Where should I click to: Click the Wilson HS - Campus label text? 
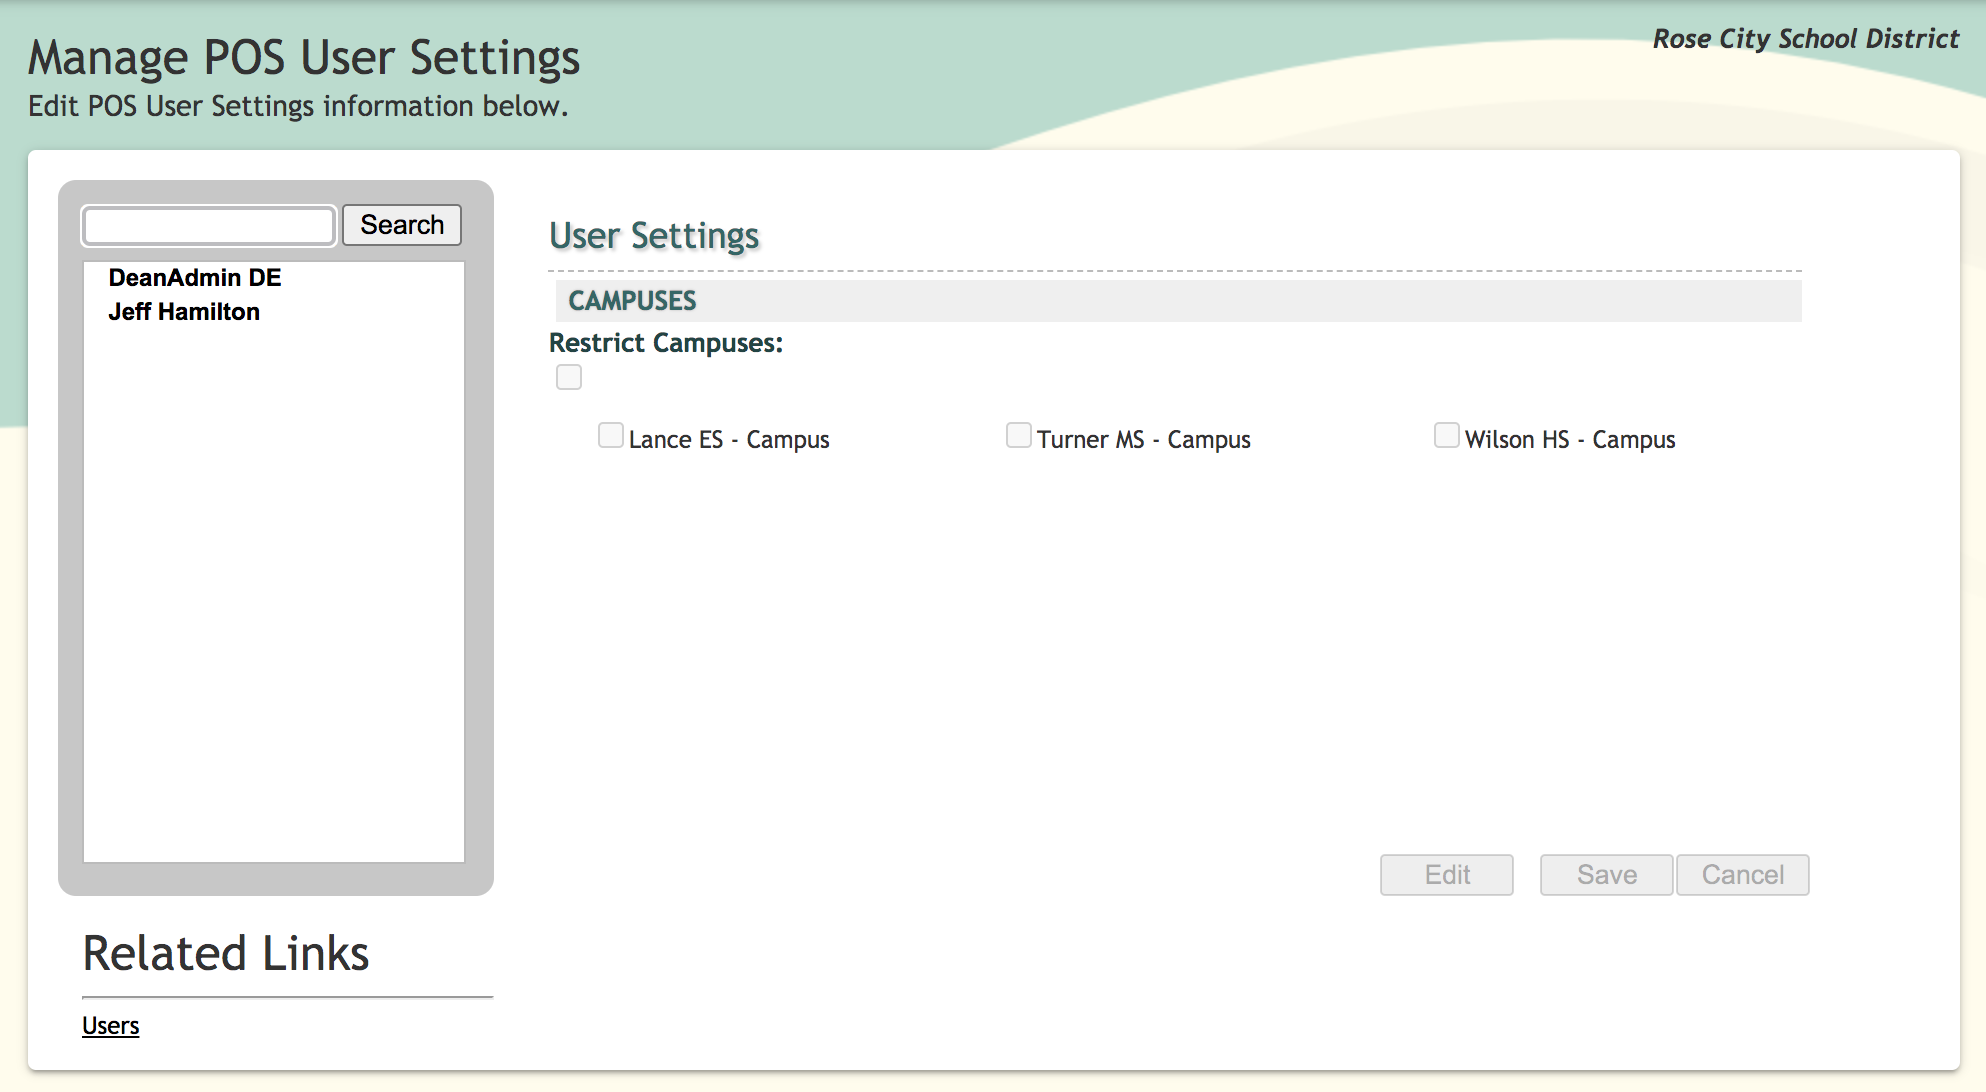point(1569,440)
